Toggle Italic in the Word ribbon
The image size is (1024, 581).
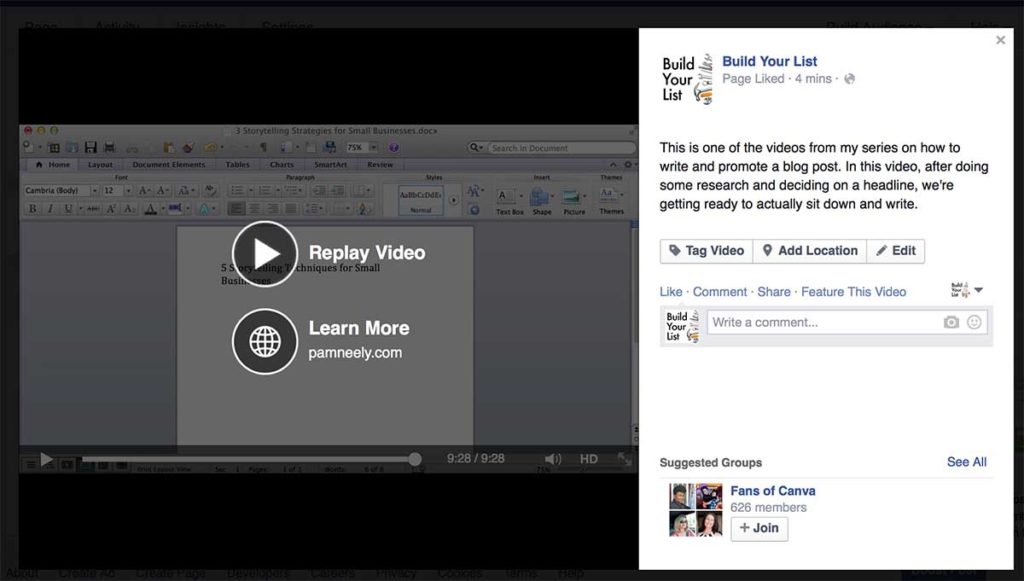coord(50,209)
